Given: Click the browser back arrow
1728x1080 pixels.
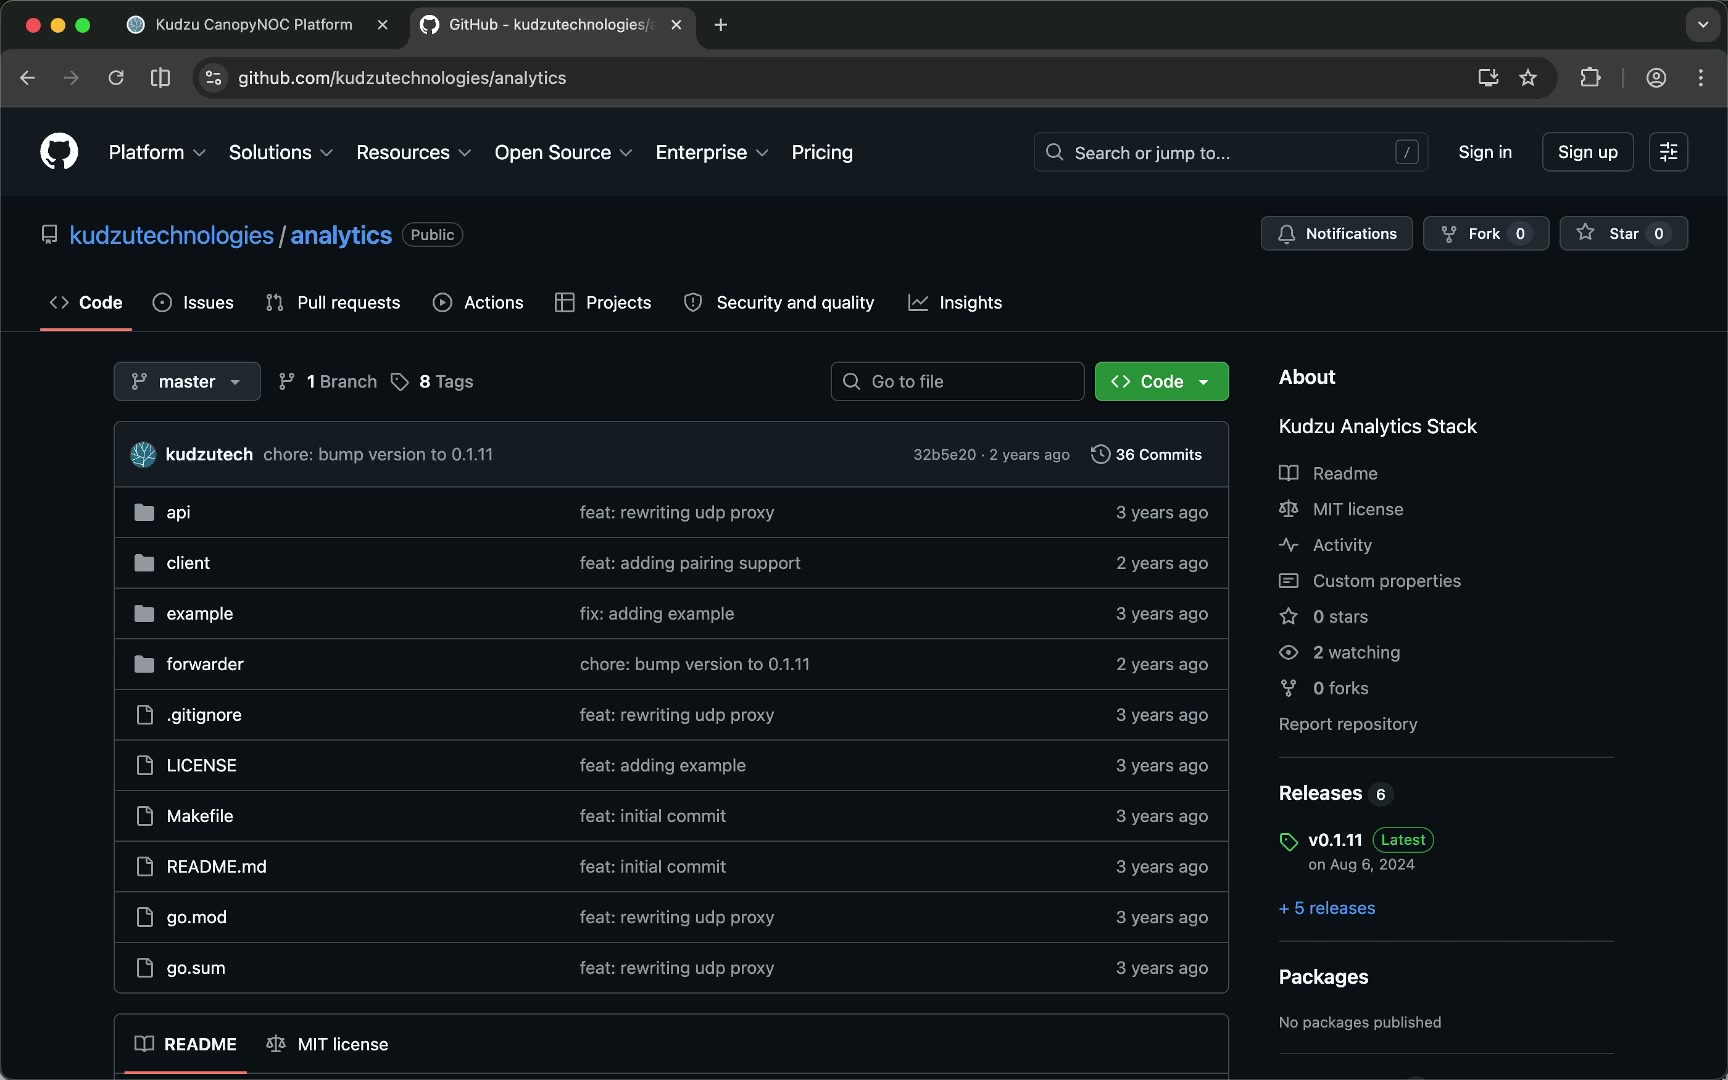Looking at the screenshot, I should [x=27, y=78].
